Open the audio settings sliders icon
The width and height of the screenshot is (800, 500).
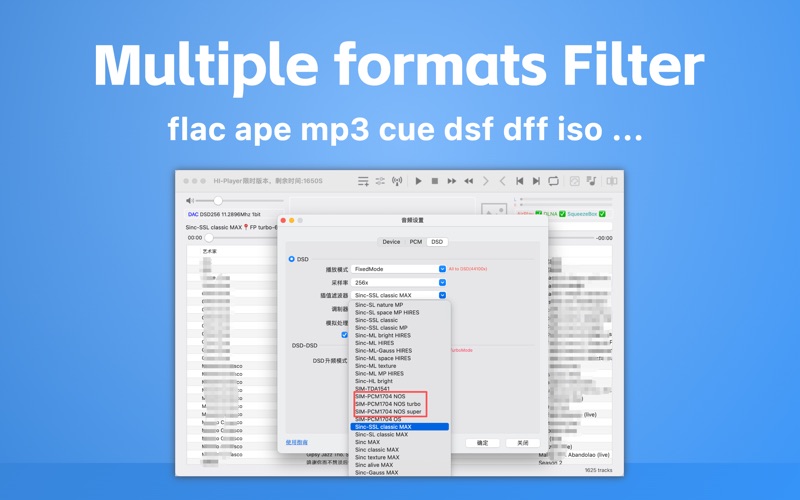tap(380, 181)
